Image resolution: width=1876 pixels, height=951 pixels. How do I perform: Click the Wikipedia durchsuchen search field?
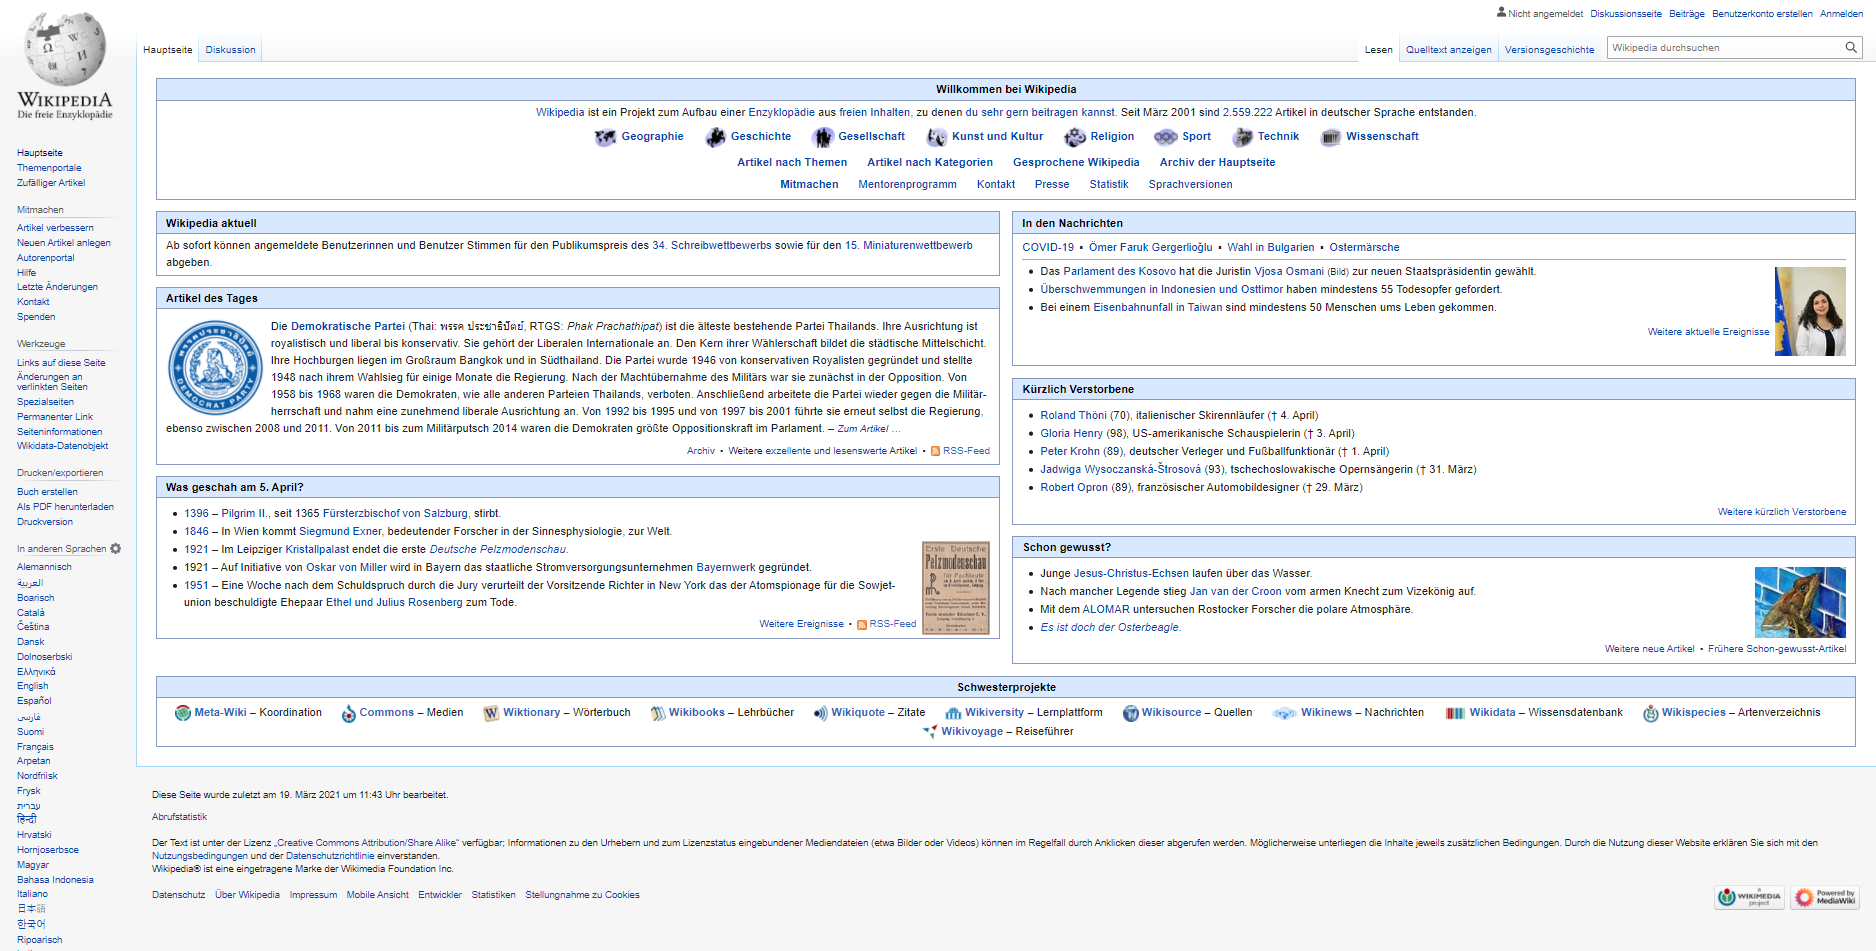coord(1725,47)
